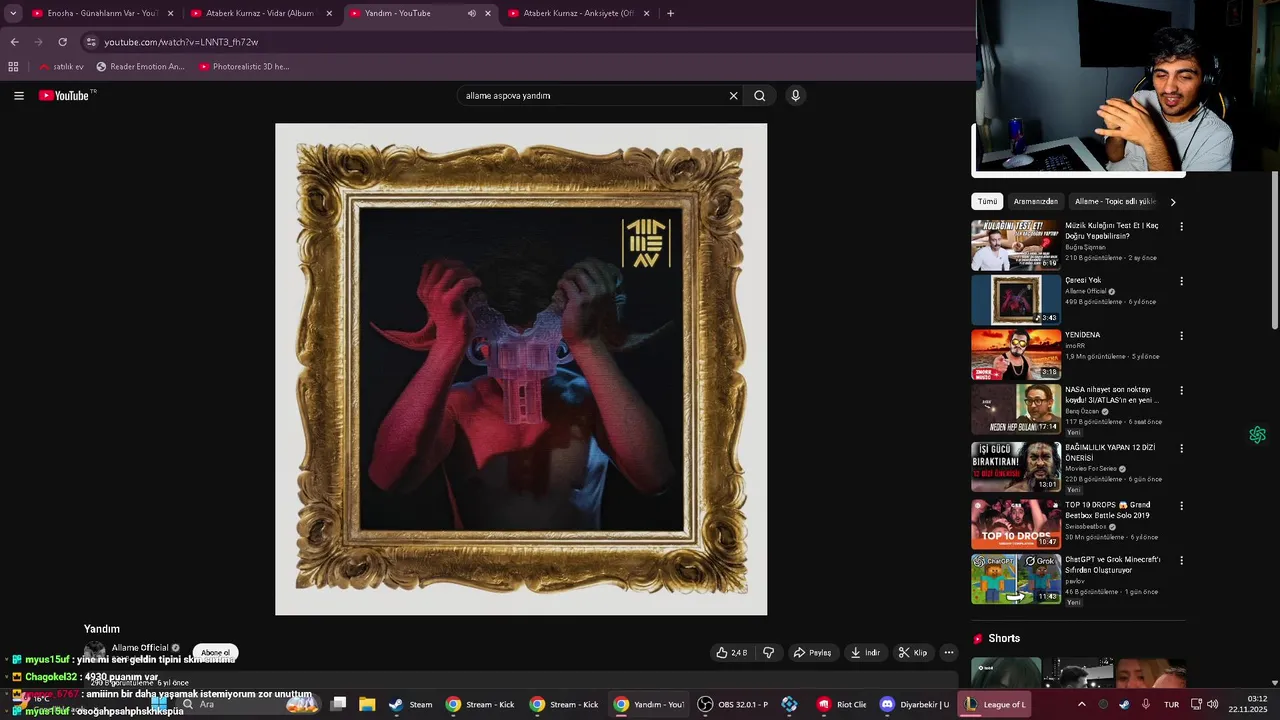Open Discord Diyarbekir window in the taskbar

(913, 704)
